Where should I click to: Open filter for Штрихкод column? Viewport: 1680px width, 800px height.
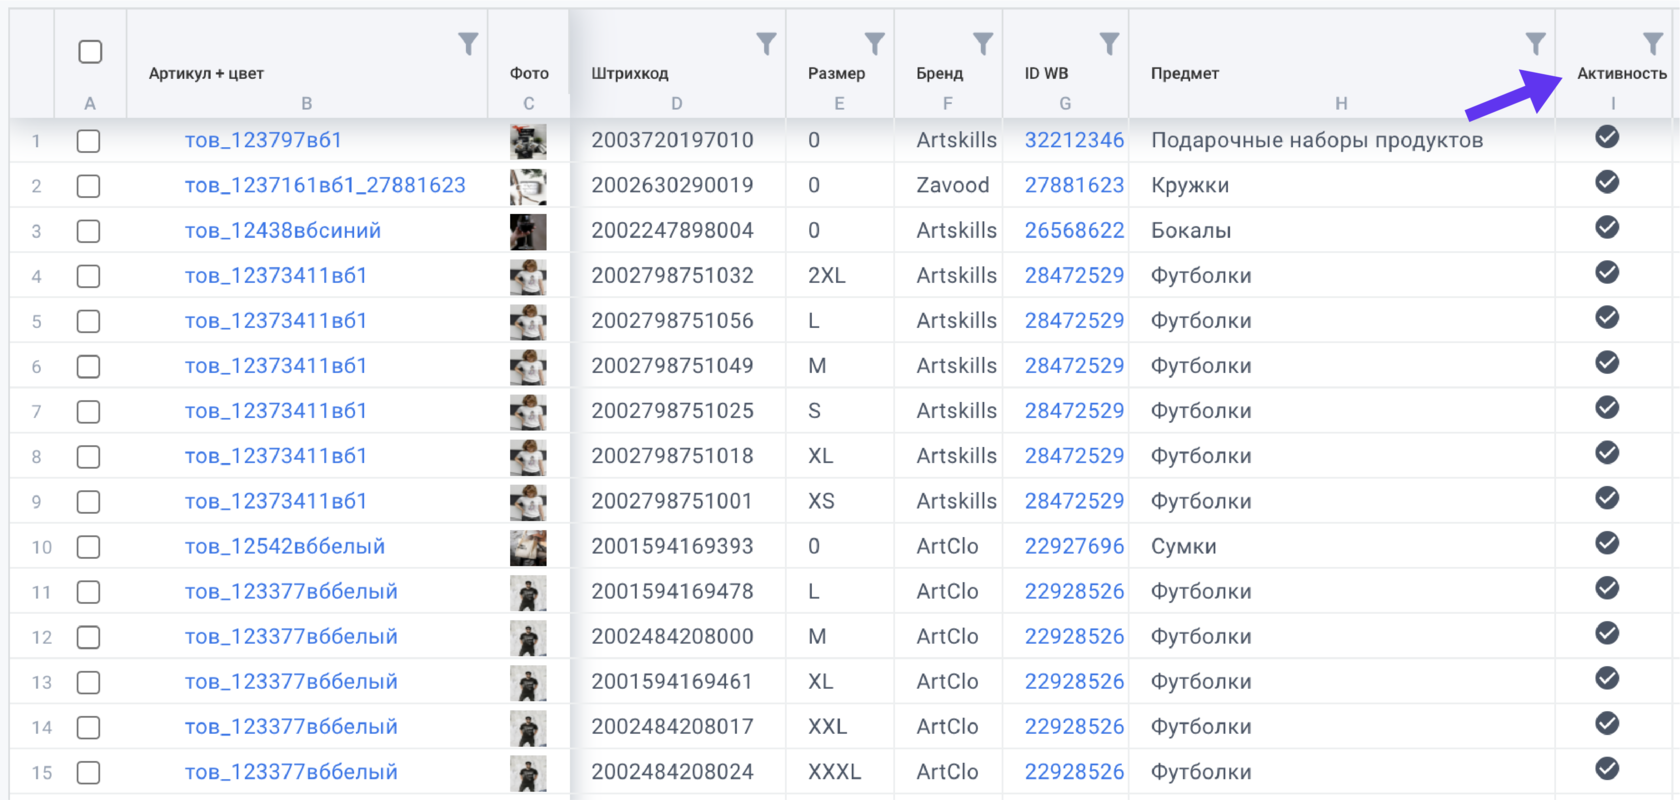click(766, 44)
